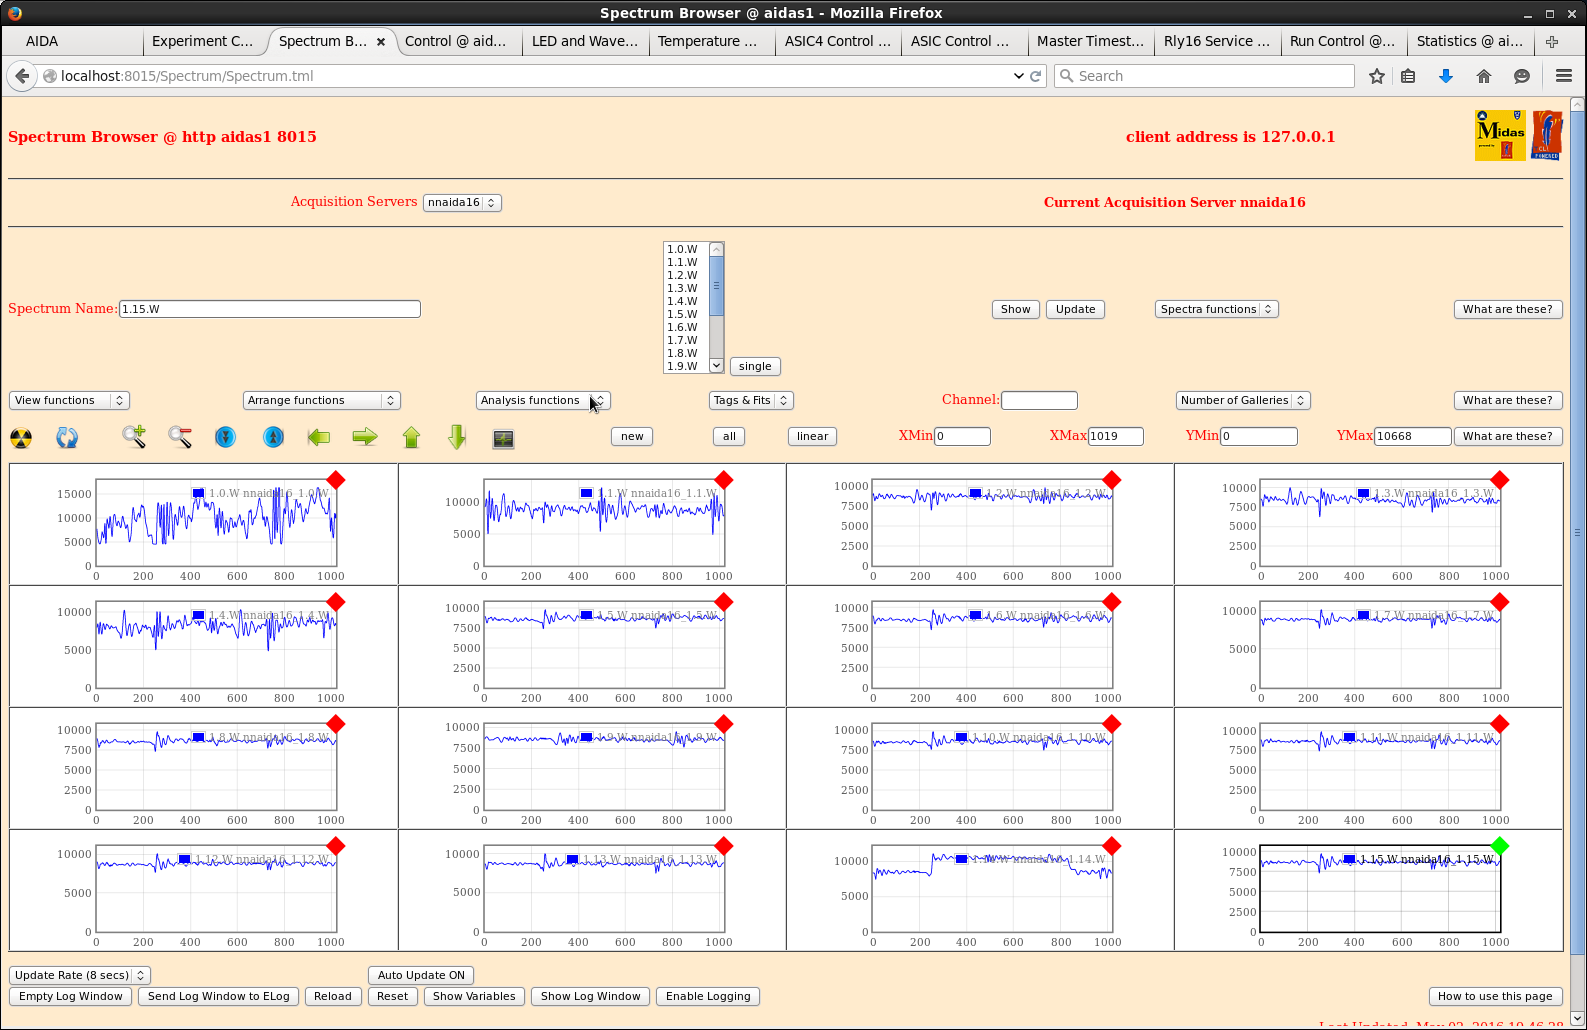
Task: Open a new tab with plus icon
Action: pos(1552,41)
